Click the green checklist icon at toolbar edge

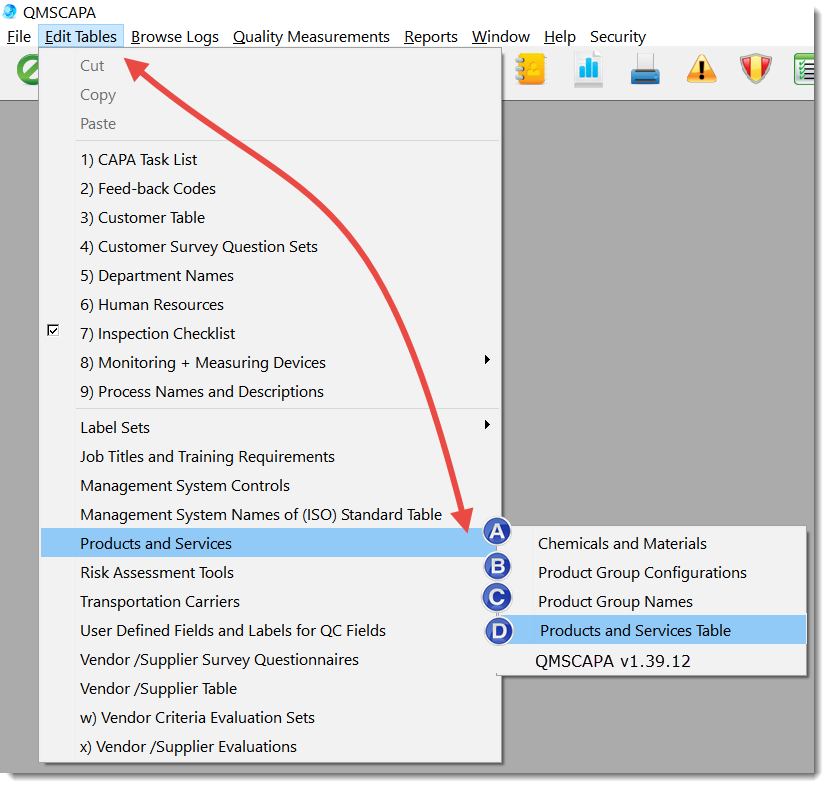pos(806,69)
